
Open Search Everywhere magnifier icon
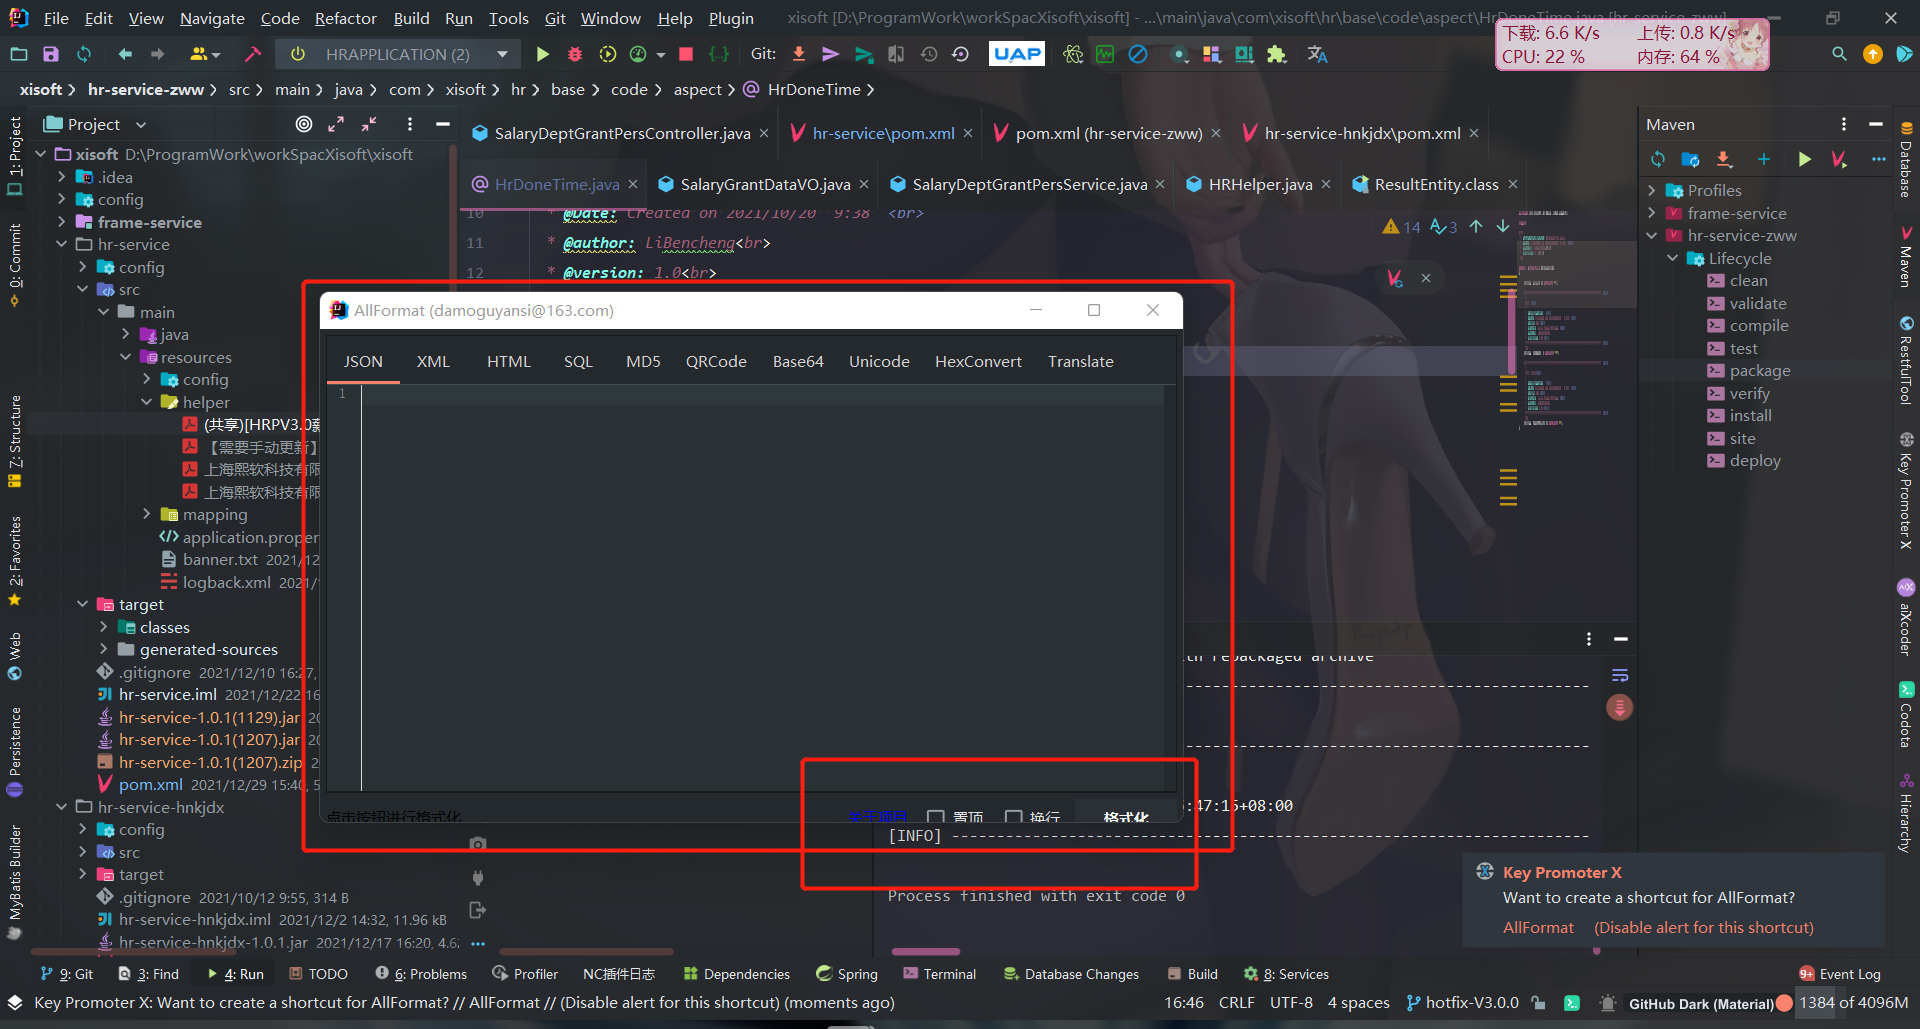(x=1839, y=54)
